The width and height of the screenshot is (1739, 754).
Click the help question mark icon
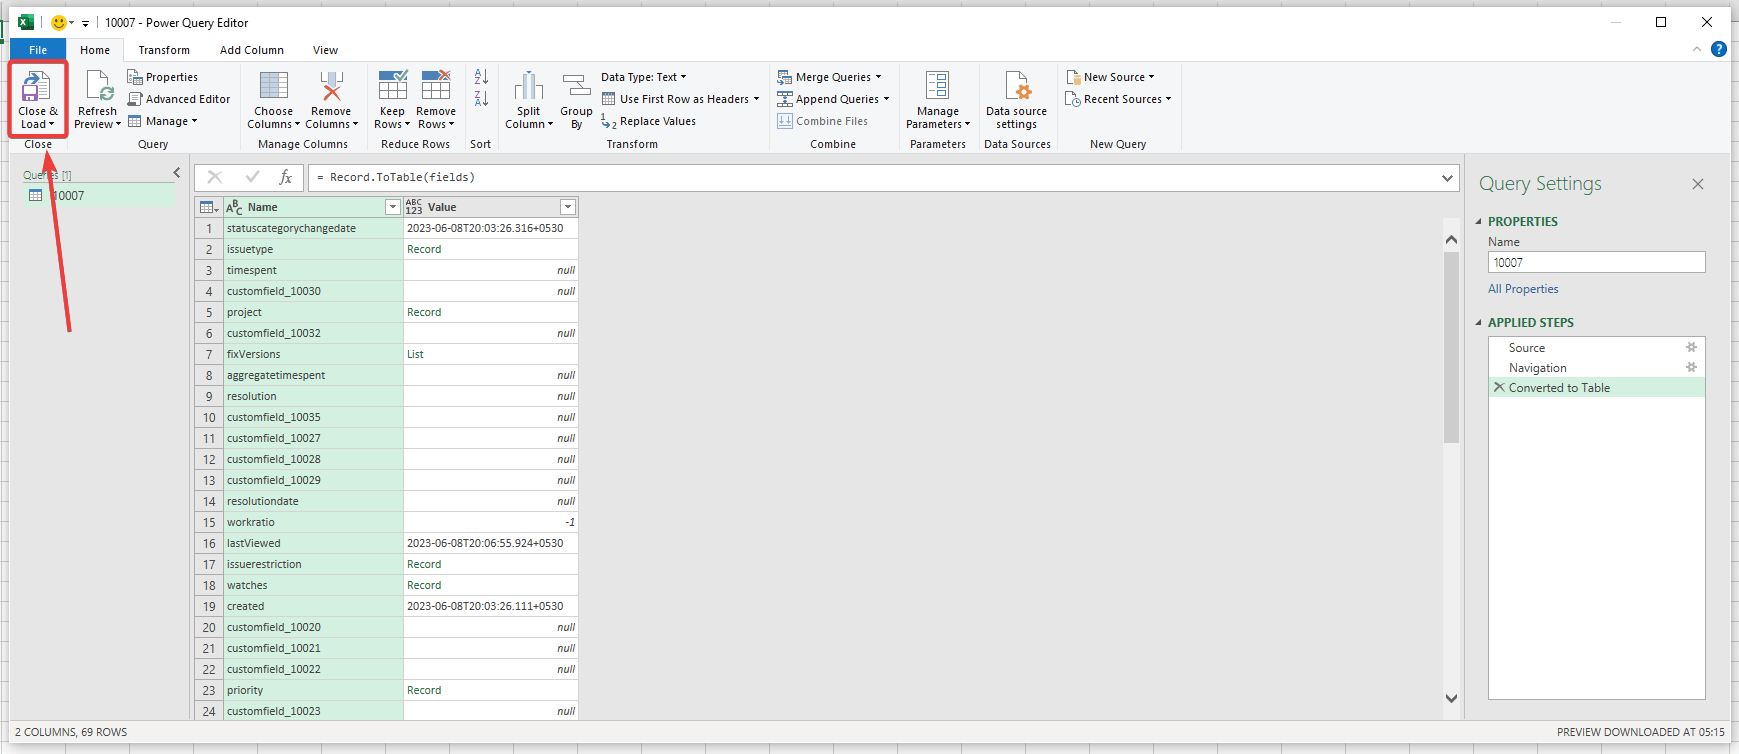[1719, 49]
